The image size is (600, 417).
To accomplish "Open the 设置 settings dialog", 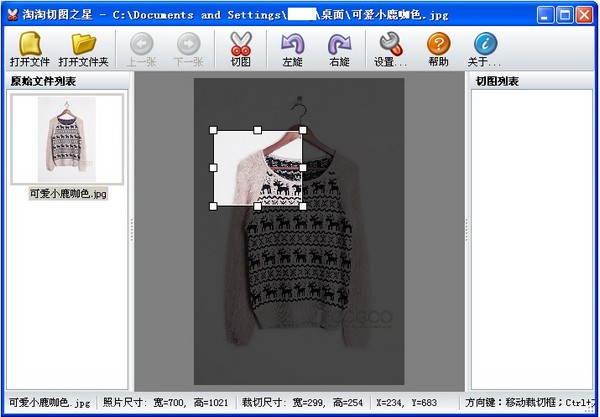I will [x=388, y=46].
